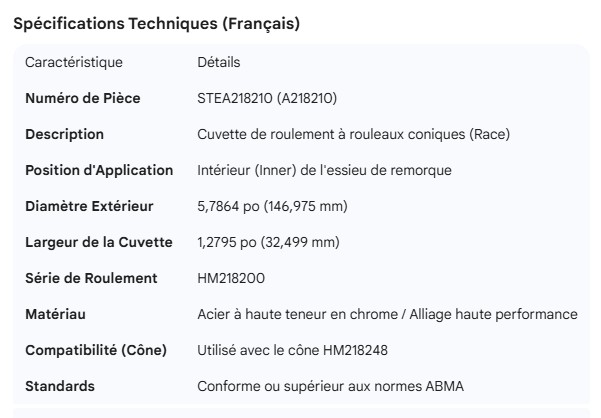601x418 pixels.
Task: Select the HM218200 series value
Action: coord(231,278)
